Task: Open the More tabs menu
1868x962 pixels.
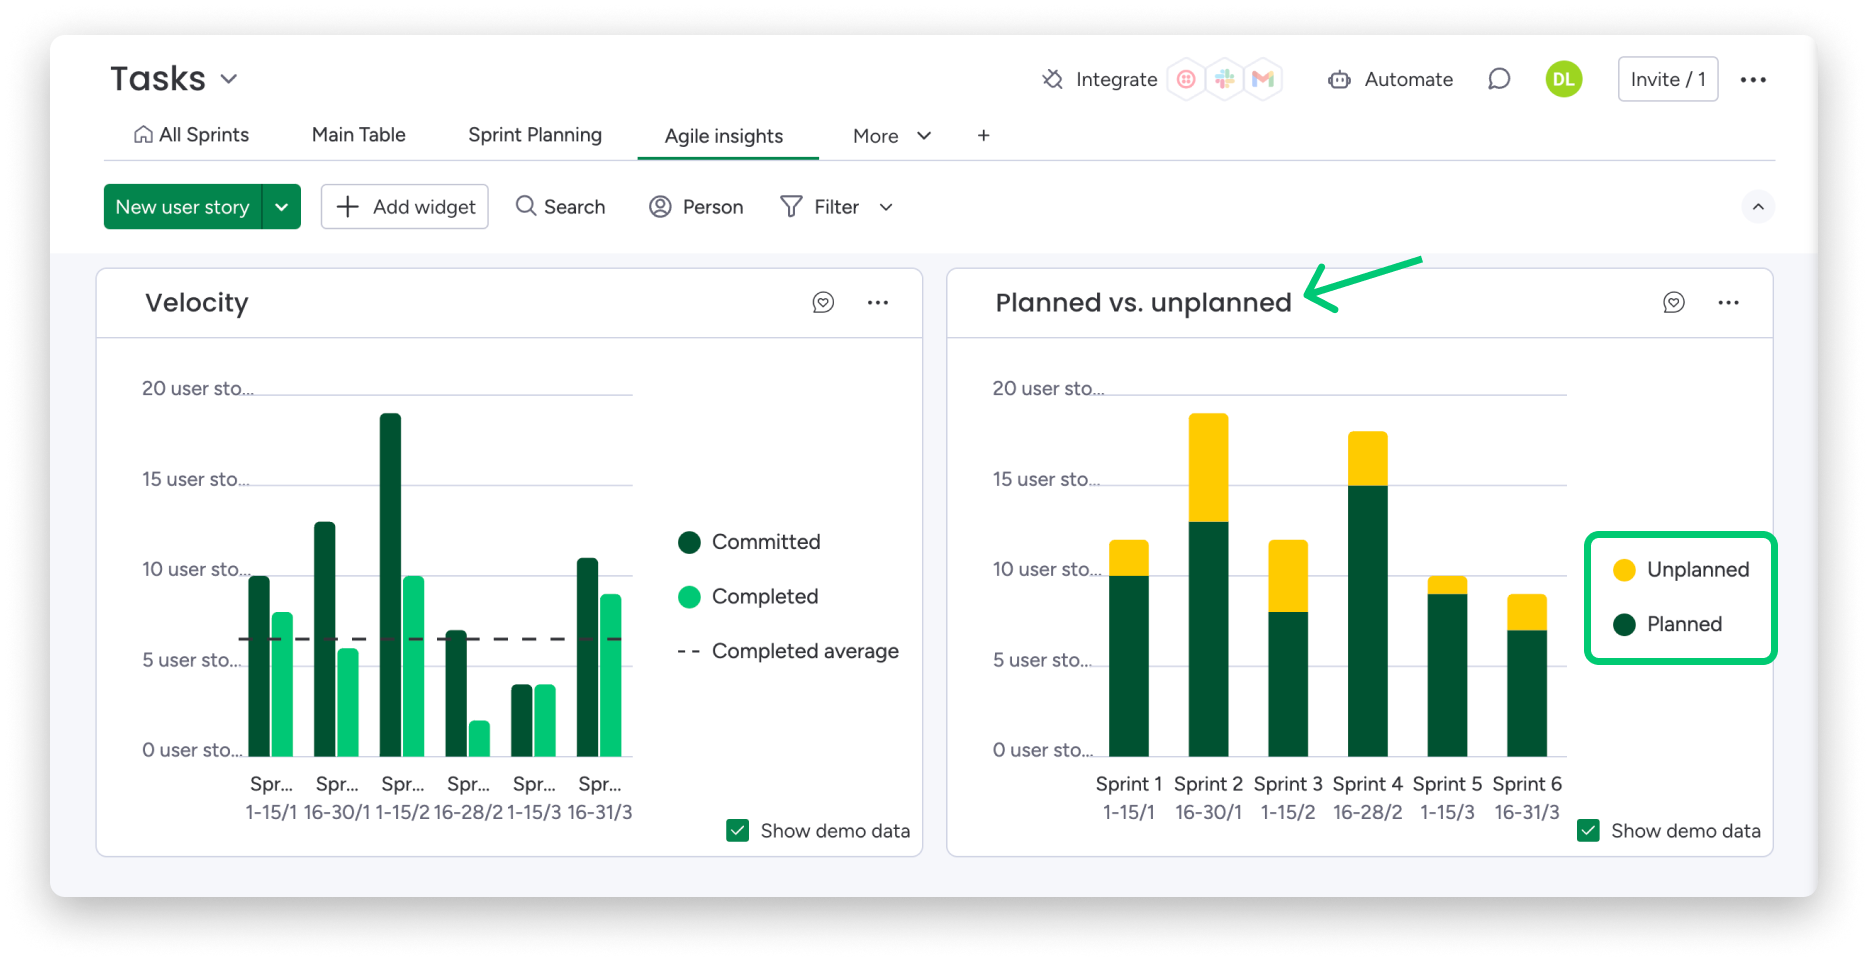Action: tap(889, 135)
